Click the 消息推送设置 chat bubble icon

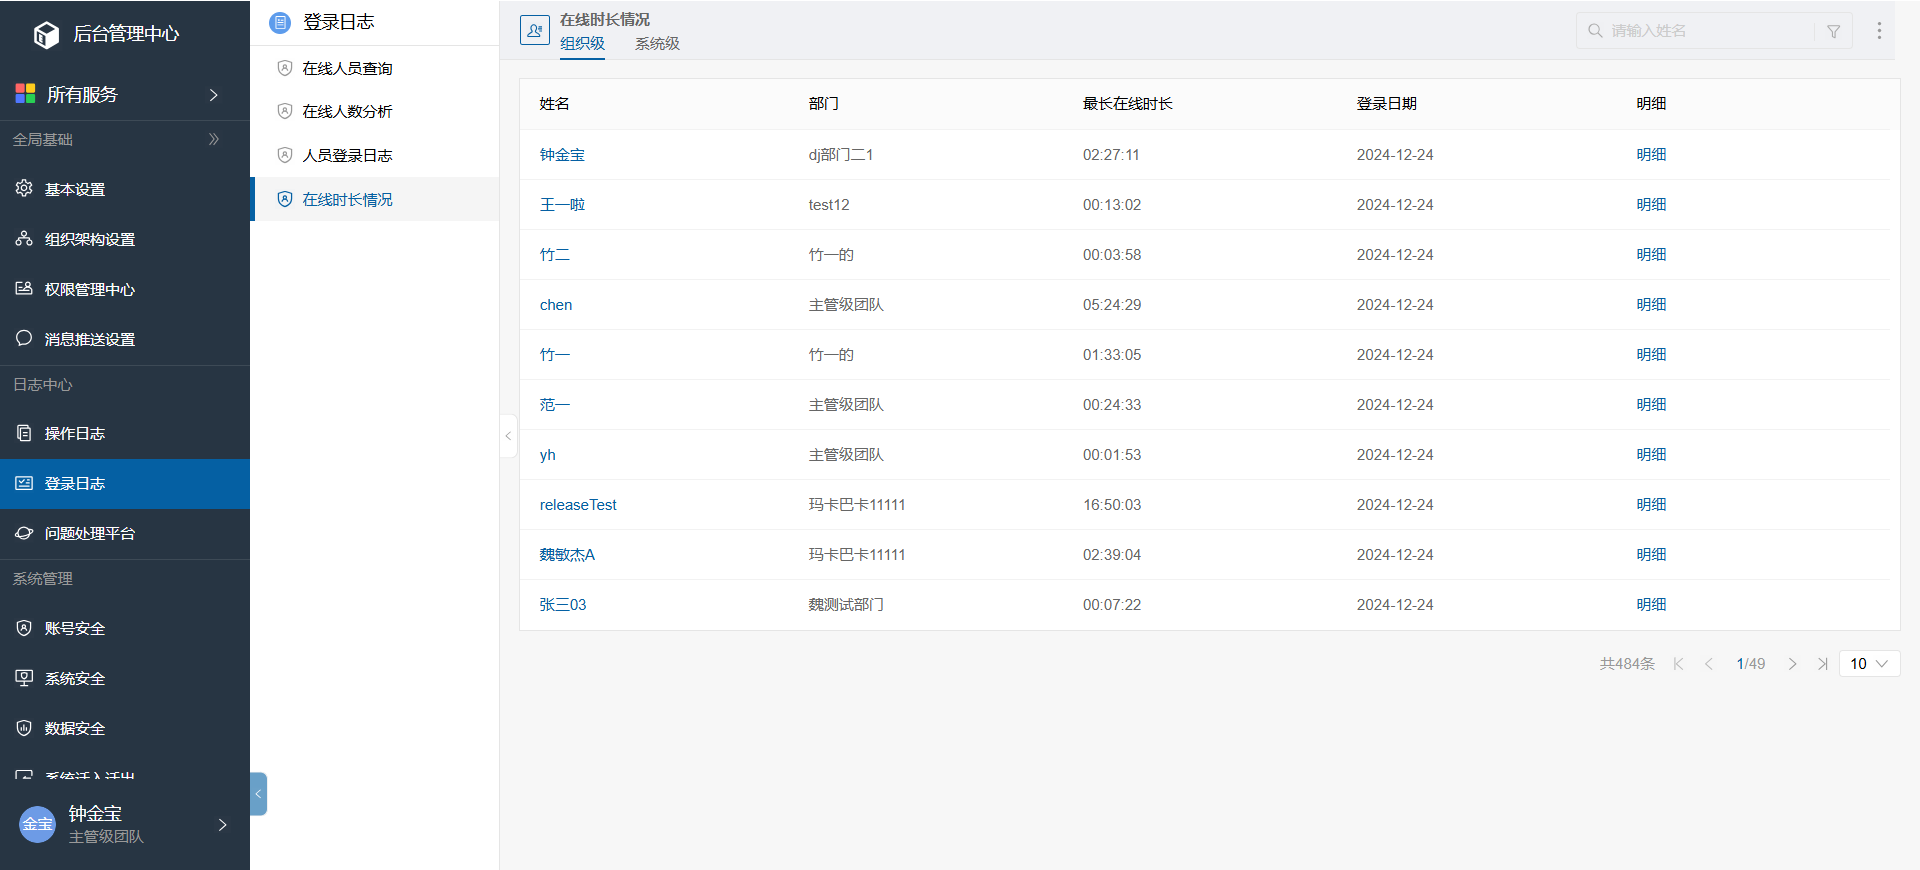coord(24,338)
